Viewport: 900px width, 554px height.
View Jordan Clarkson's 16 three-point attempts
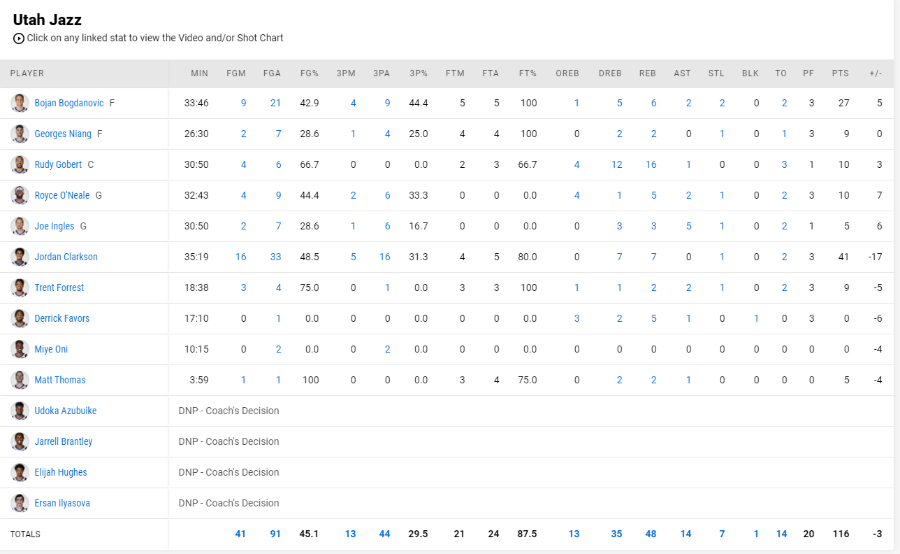385,257
